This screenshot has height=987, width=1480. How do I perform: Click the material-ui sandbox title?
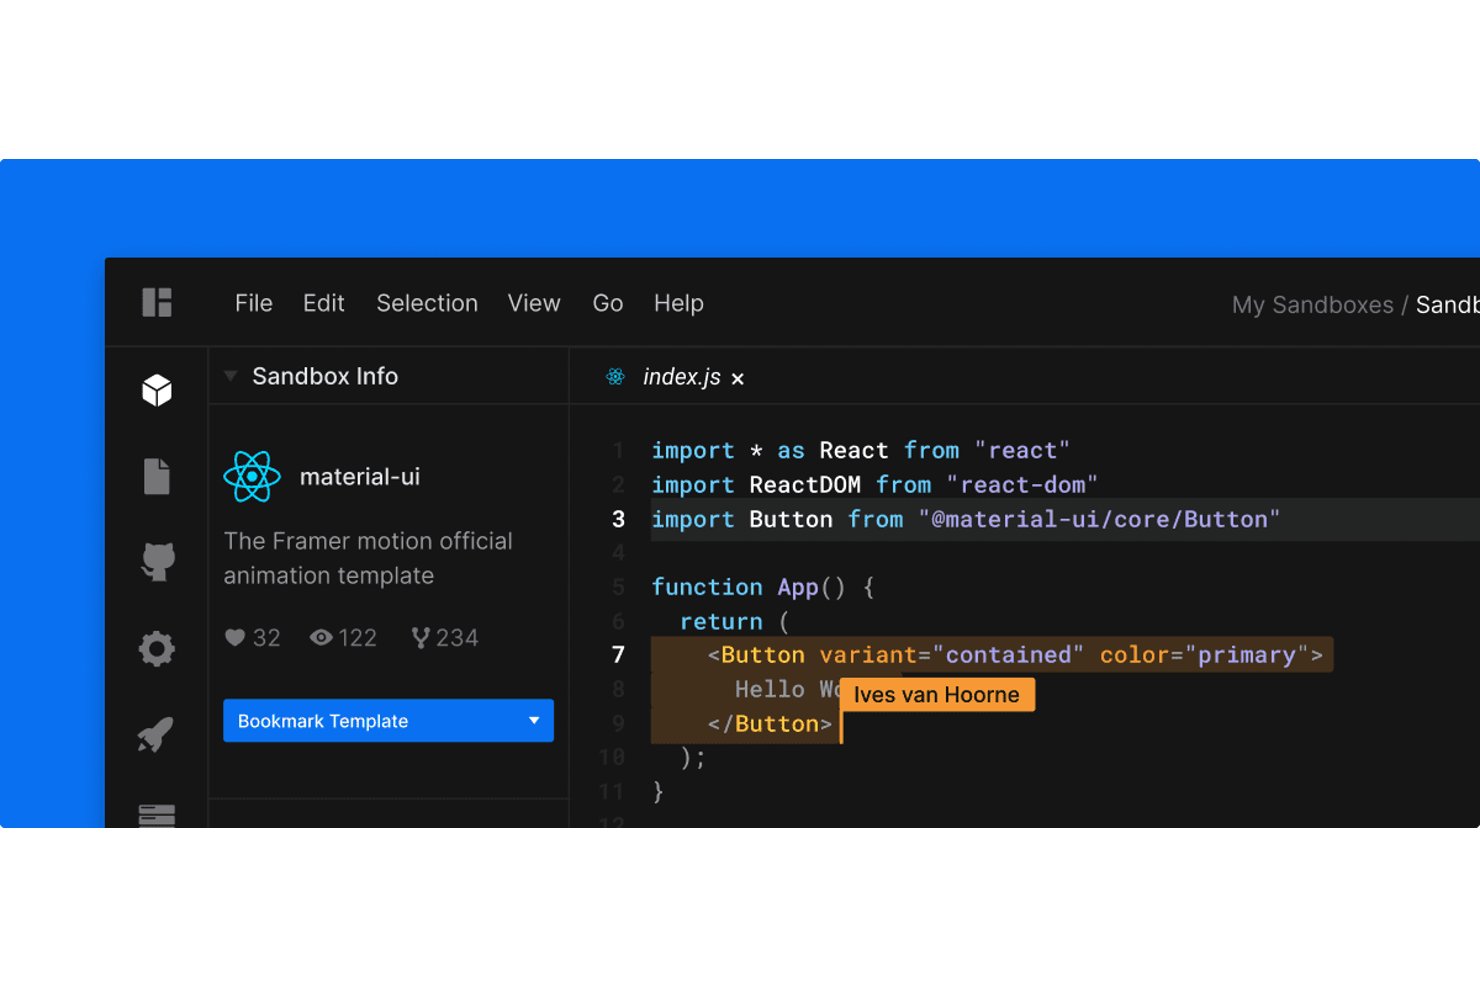(360, 477)
